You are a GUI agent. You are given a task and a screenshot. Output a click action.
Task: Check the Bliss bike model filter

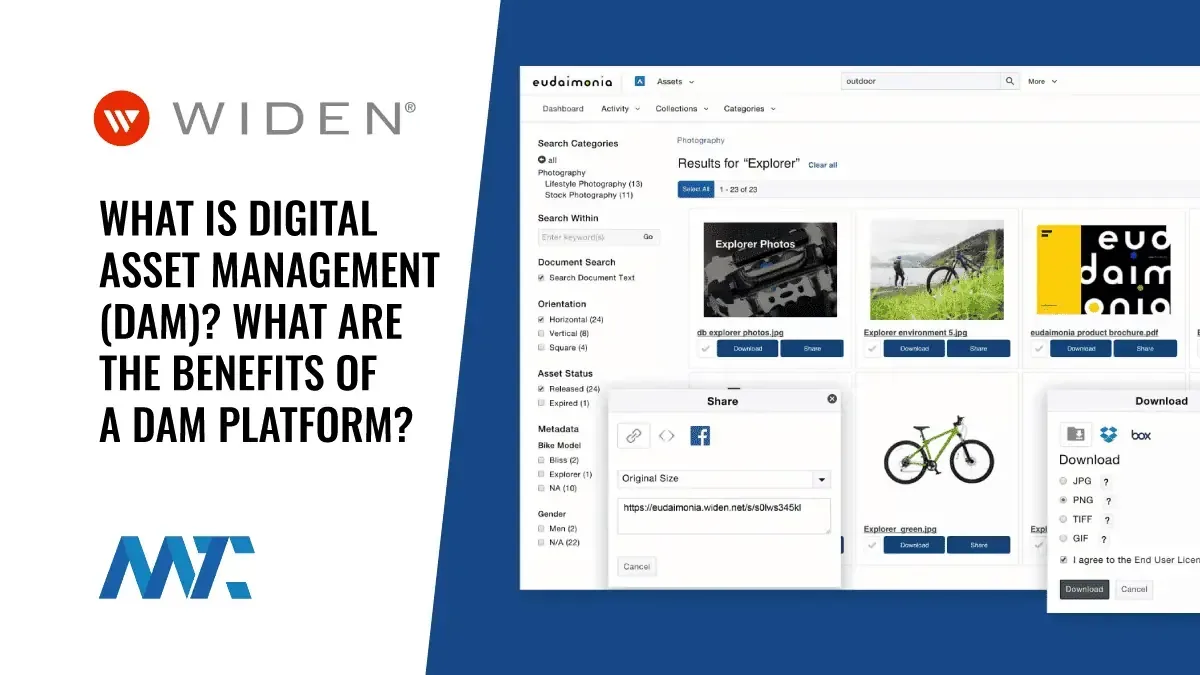click(542, 460)
